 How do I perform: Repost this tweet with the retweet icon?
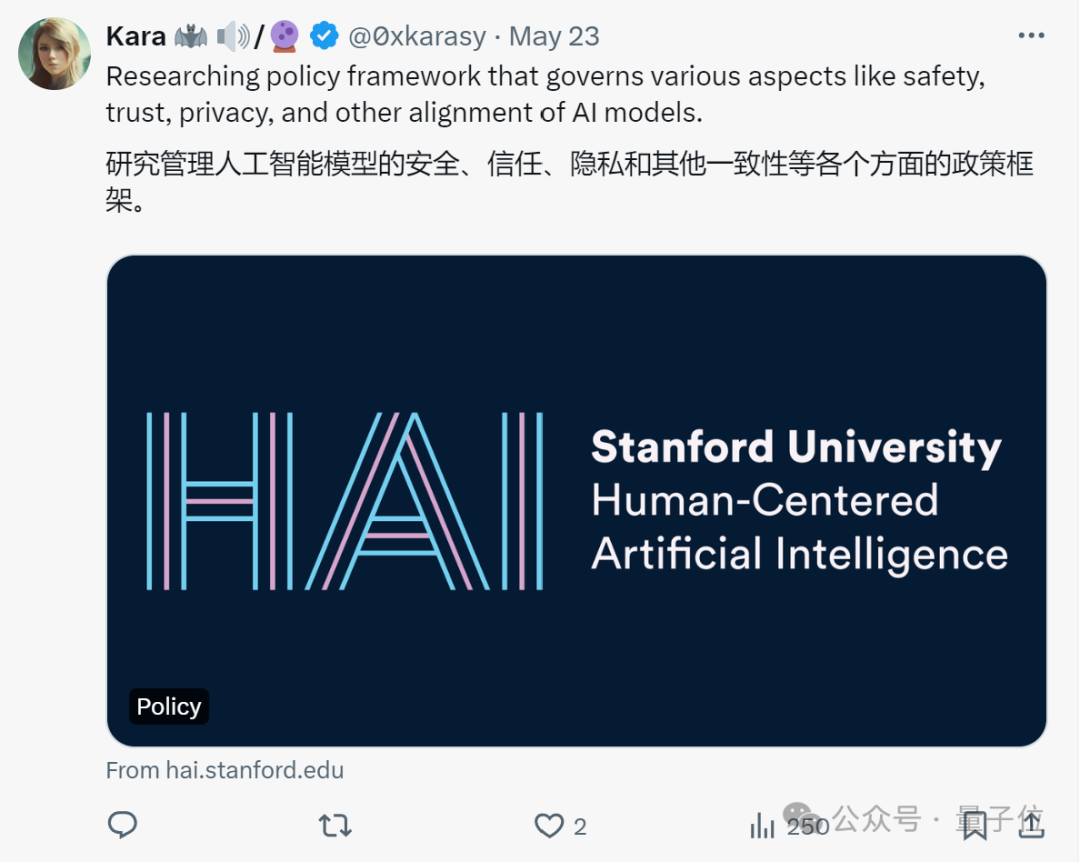tap(334, 825)
